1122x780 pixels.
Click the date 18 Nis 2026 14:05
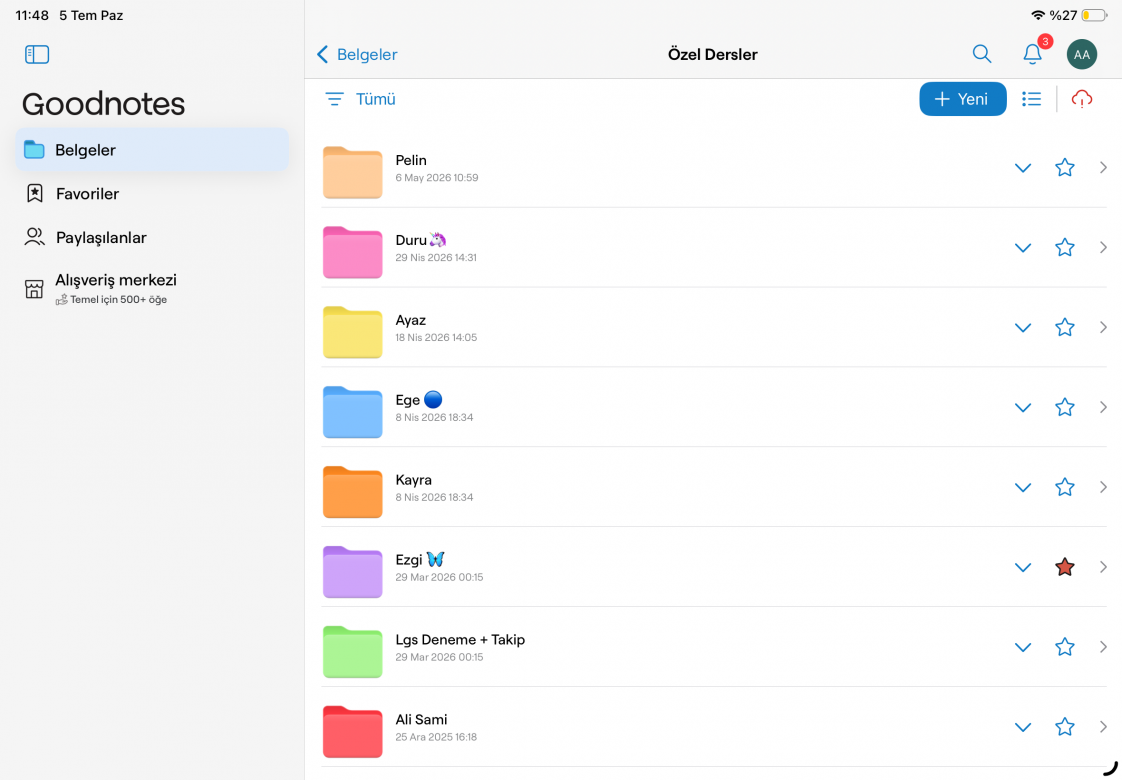(436, 337)
